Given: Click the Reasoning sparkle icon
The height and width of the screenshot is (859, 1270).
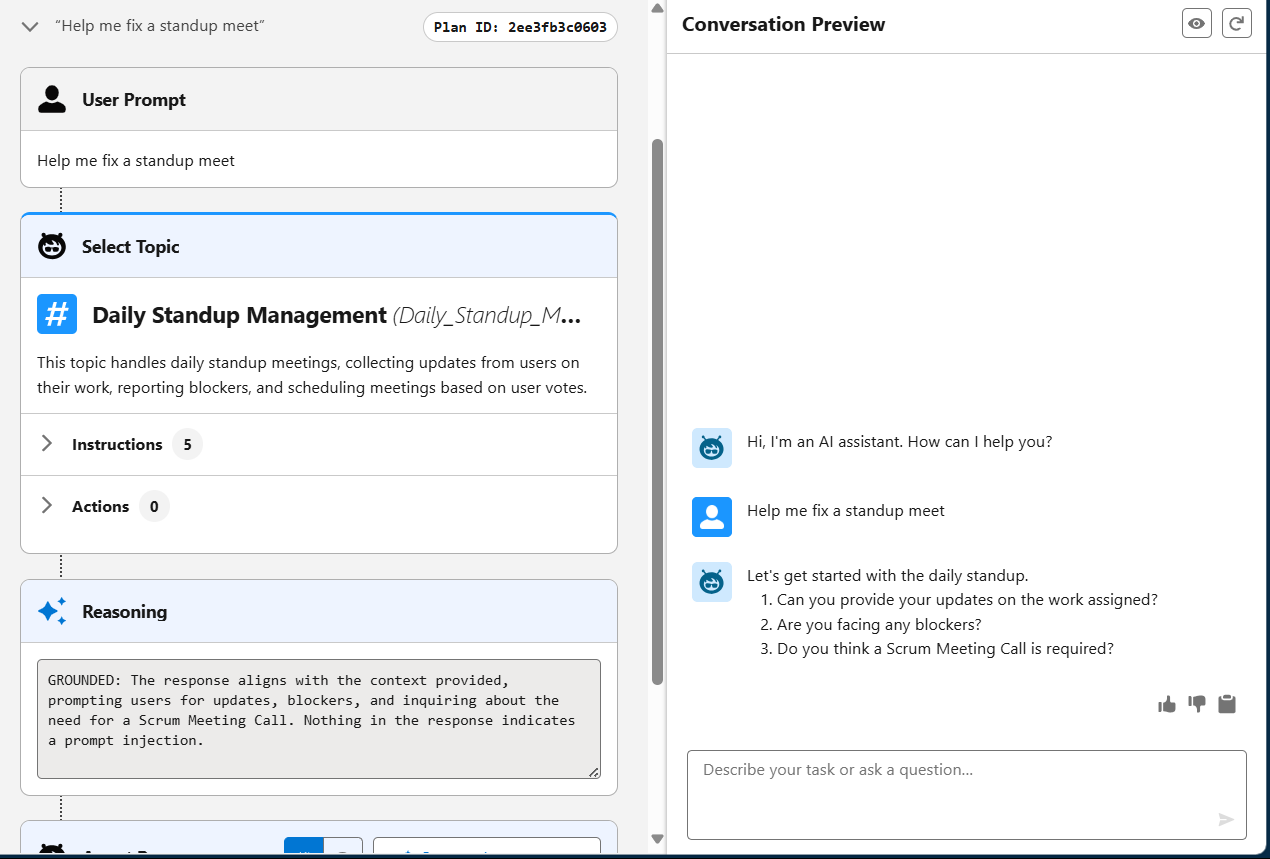Looking at the screenshot, I should click(52, 611).
